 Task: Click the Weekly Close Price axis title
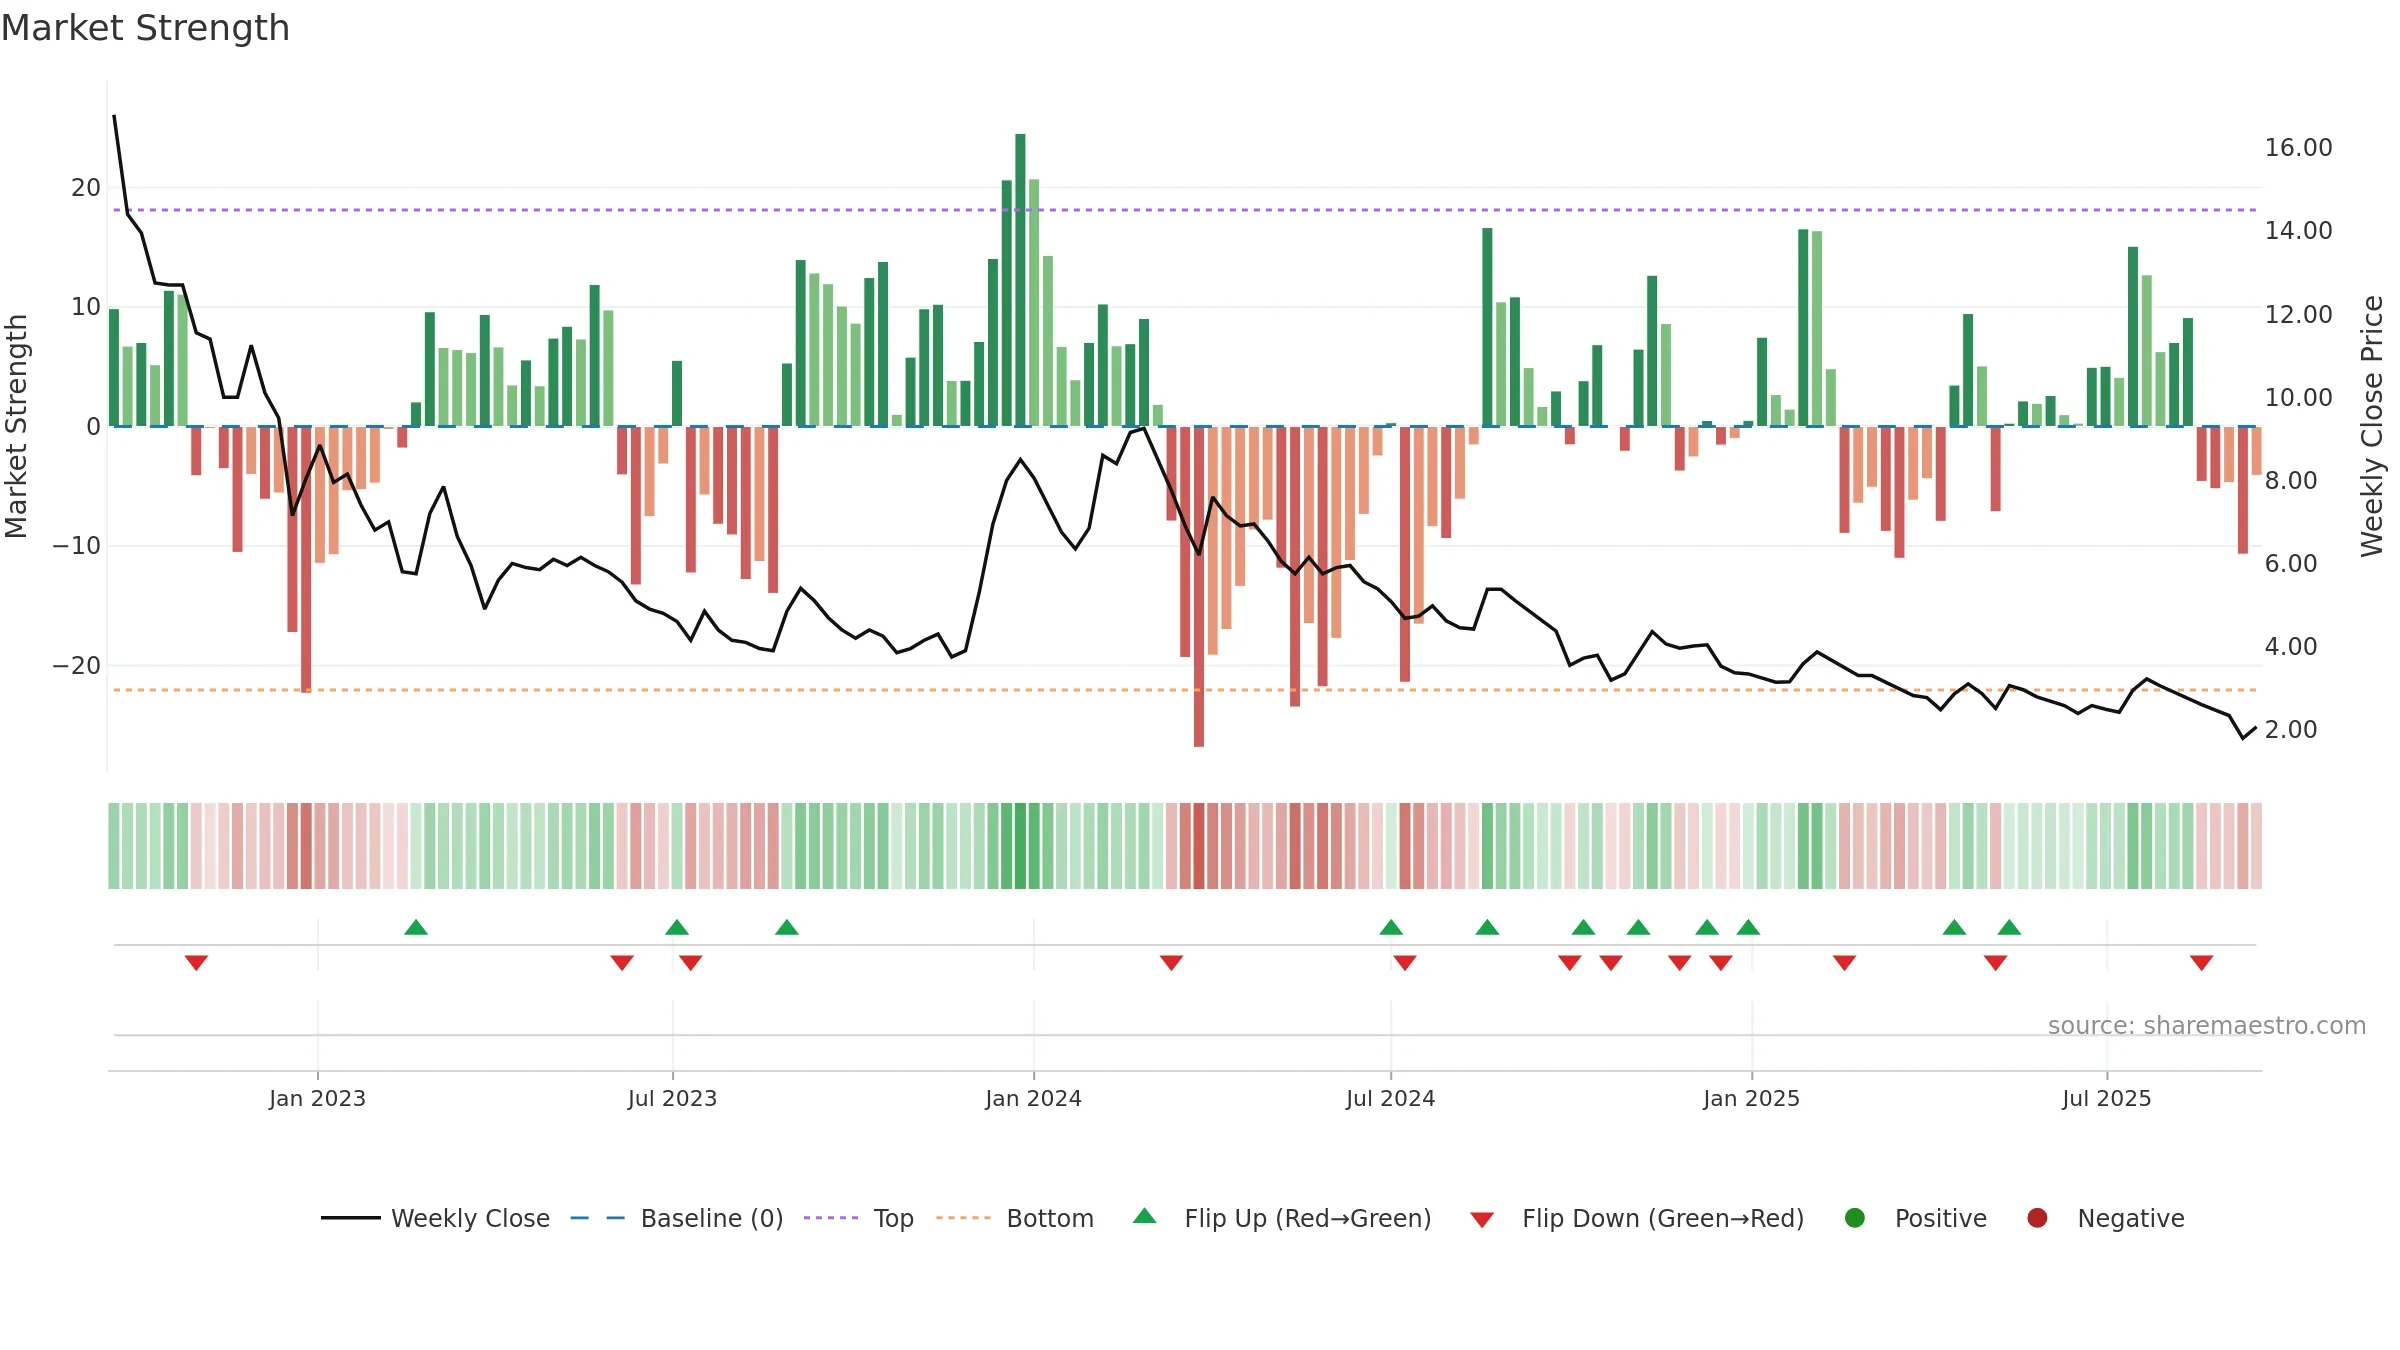[x=2372, y=426]
